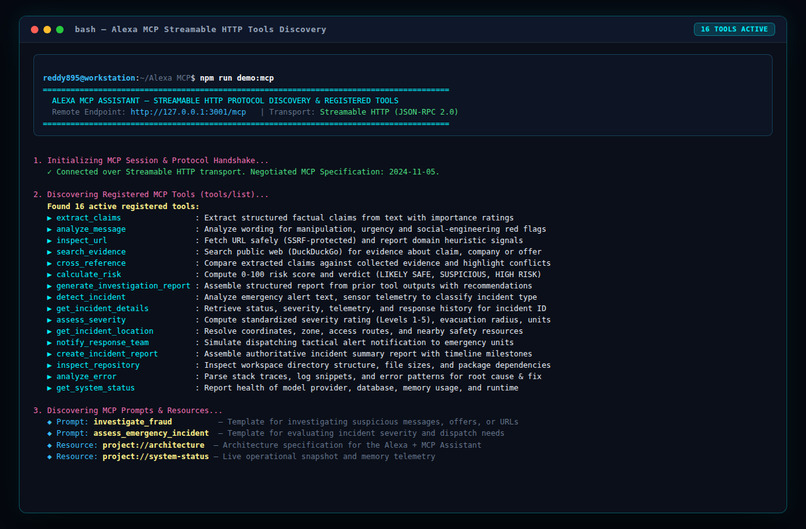The height and width of the screenshot is (529, 806).
Task: Click Found 16 active registered tools text
Action: tap(123, 206)
